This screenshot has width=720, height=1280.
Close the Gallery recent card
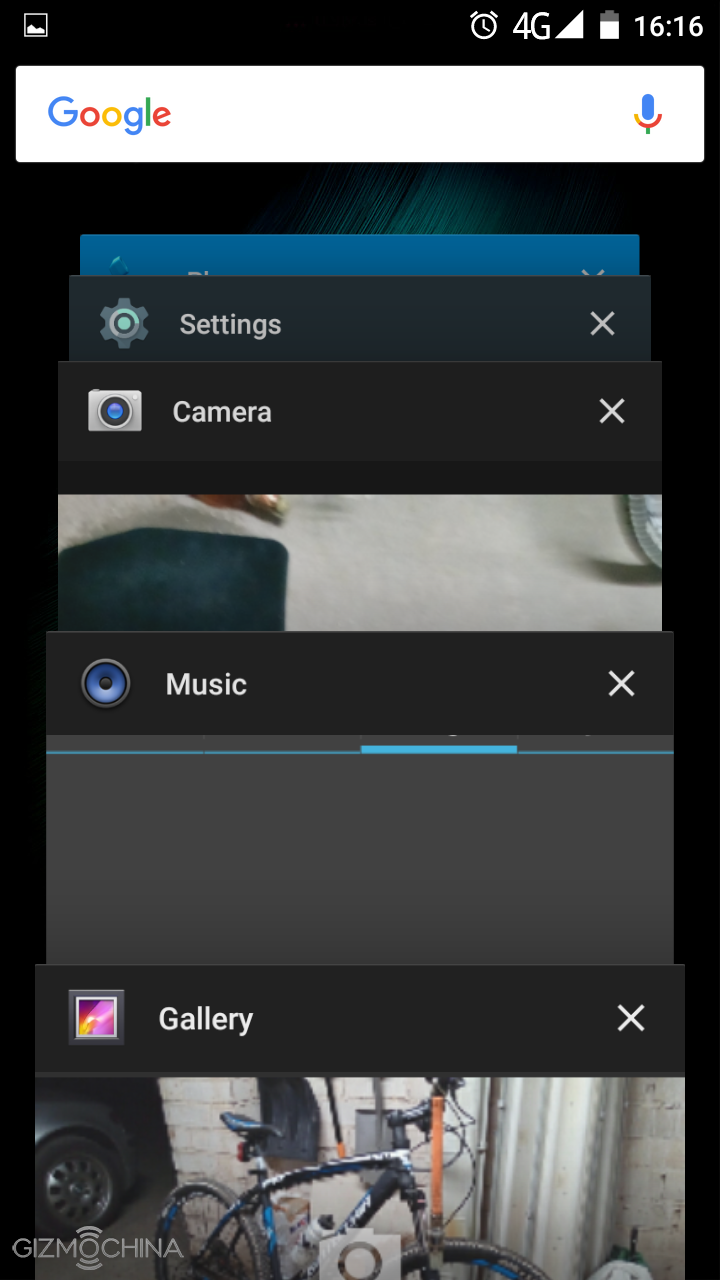(631, 1018)
